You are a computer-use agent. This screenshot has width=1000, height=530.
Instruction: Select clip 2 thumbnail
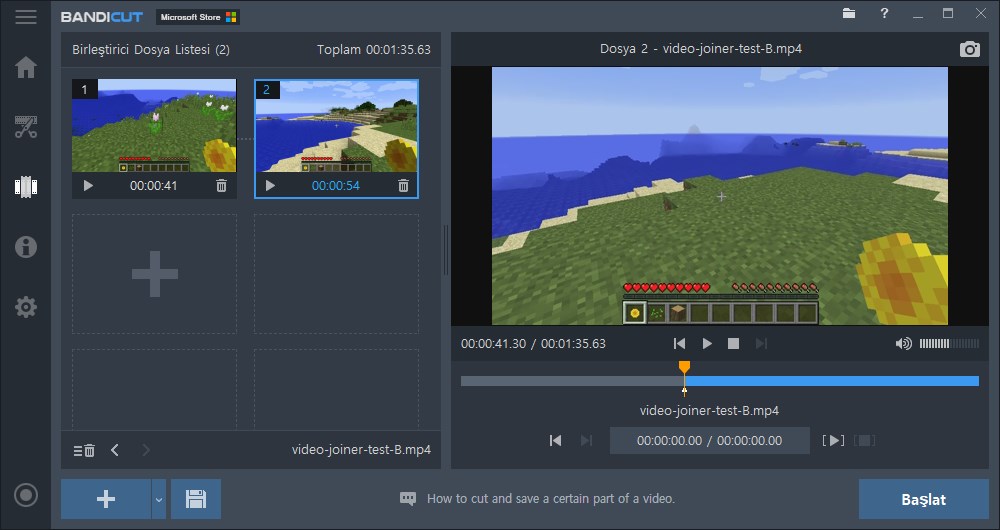coord(336,126)
